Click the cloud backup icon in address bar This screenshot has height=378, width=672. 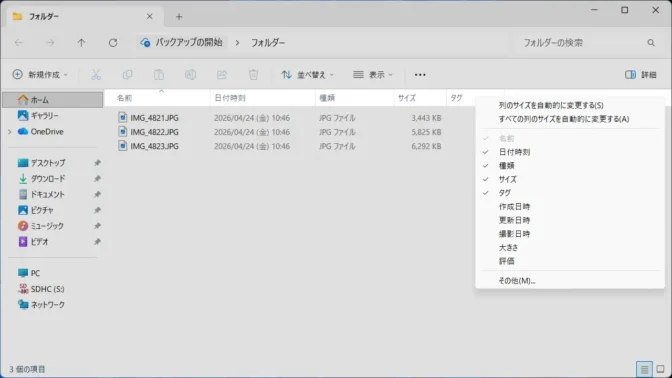pyautogui.click(x=145, y=43)
